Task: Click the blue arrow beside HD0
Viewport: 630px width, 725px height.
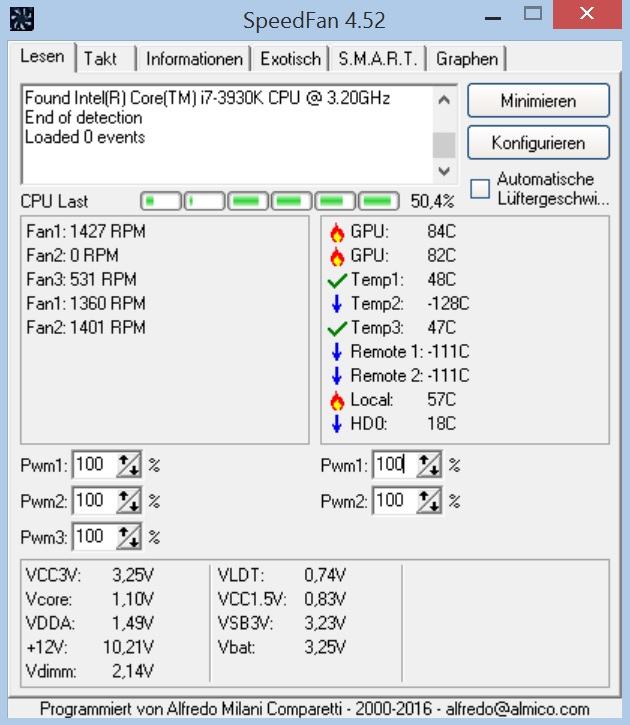Action: pos(336,424)
